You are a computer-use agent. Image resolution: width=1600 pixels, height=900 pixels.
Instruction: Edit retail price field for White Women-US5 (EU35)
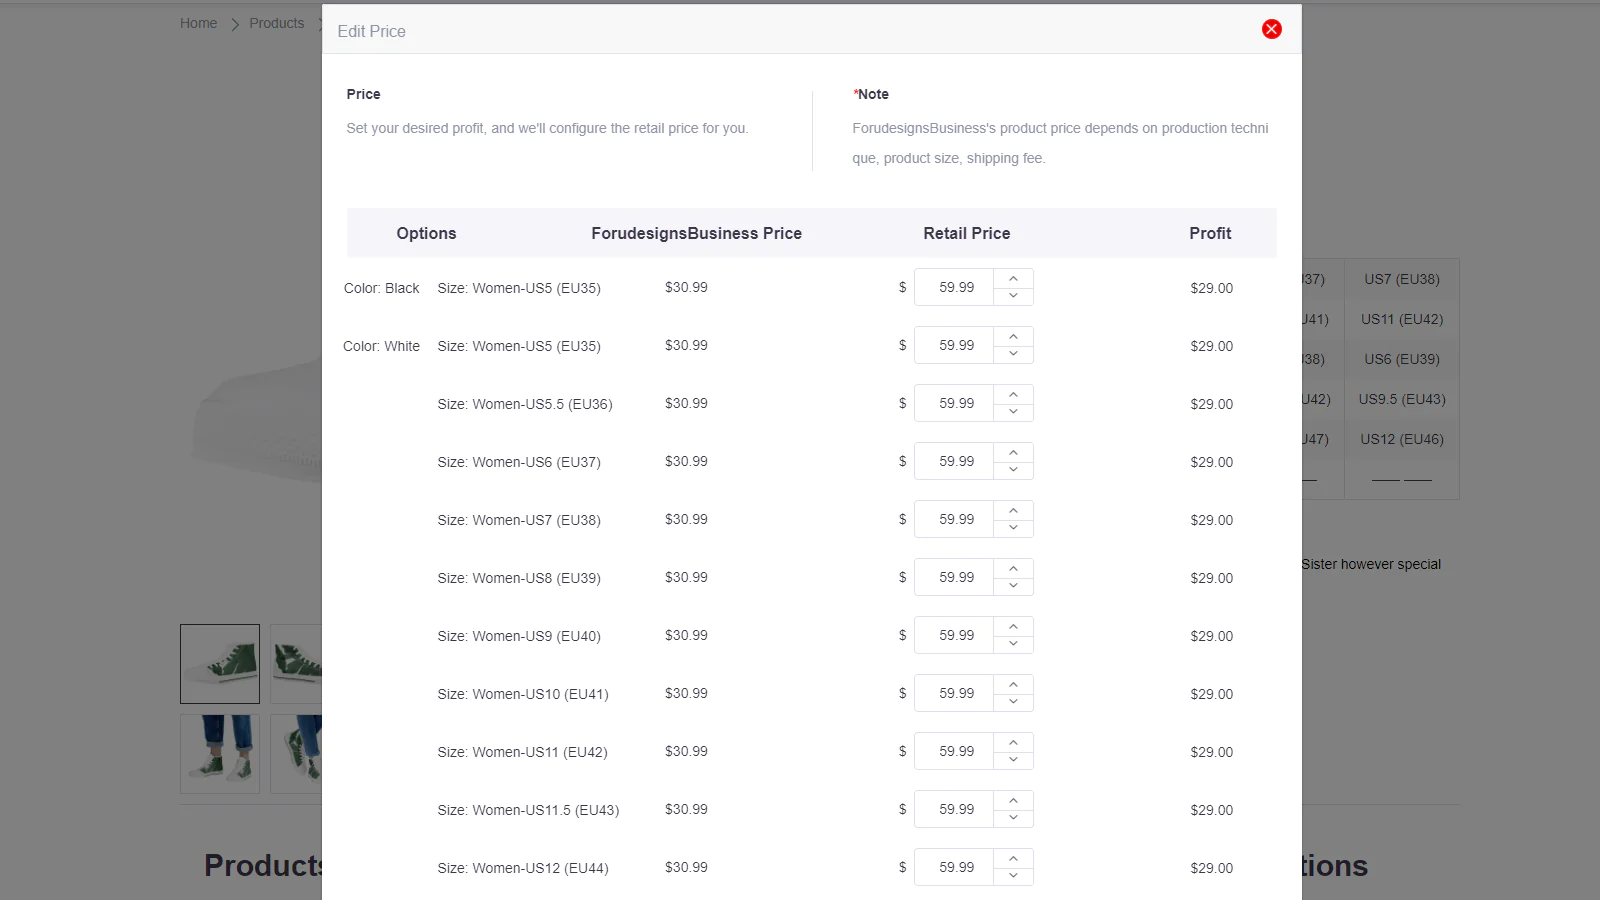(954, 345)
